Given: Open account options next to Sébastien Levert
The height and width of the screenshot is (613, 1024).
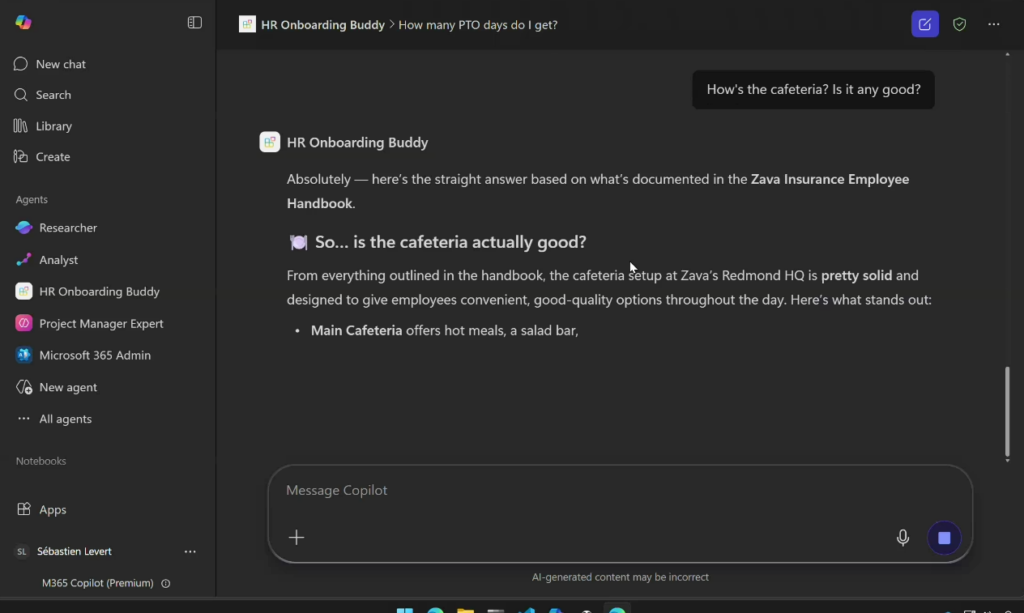Looking at the screenshot, I should pos(190,551).
